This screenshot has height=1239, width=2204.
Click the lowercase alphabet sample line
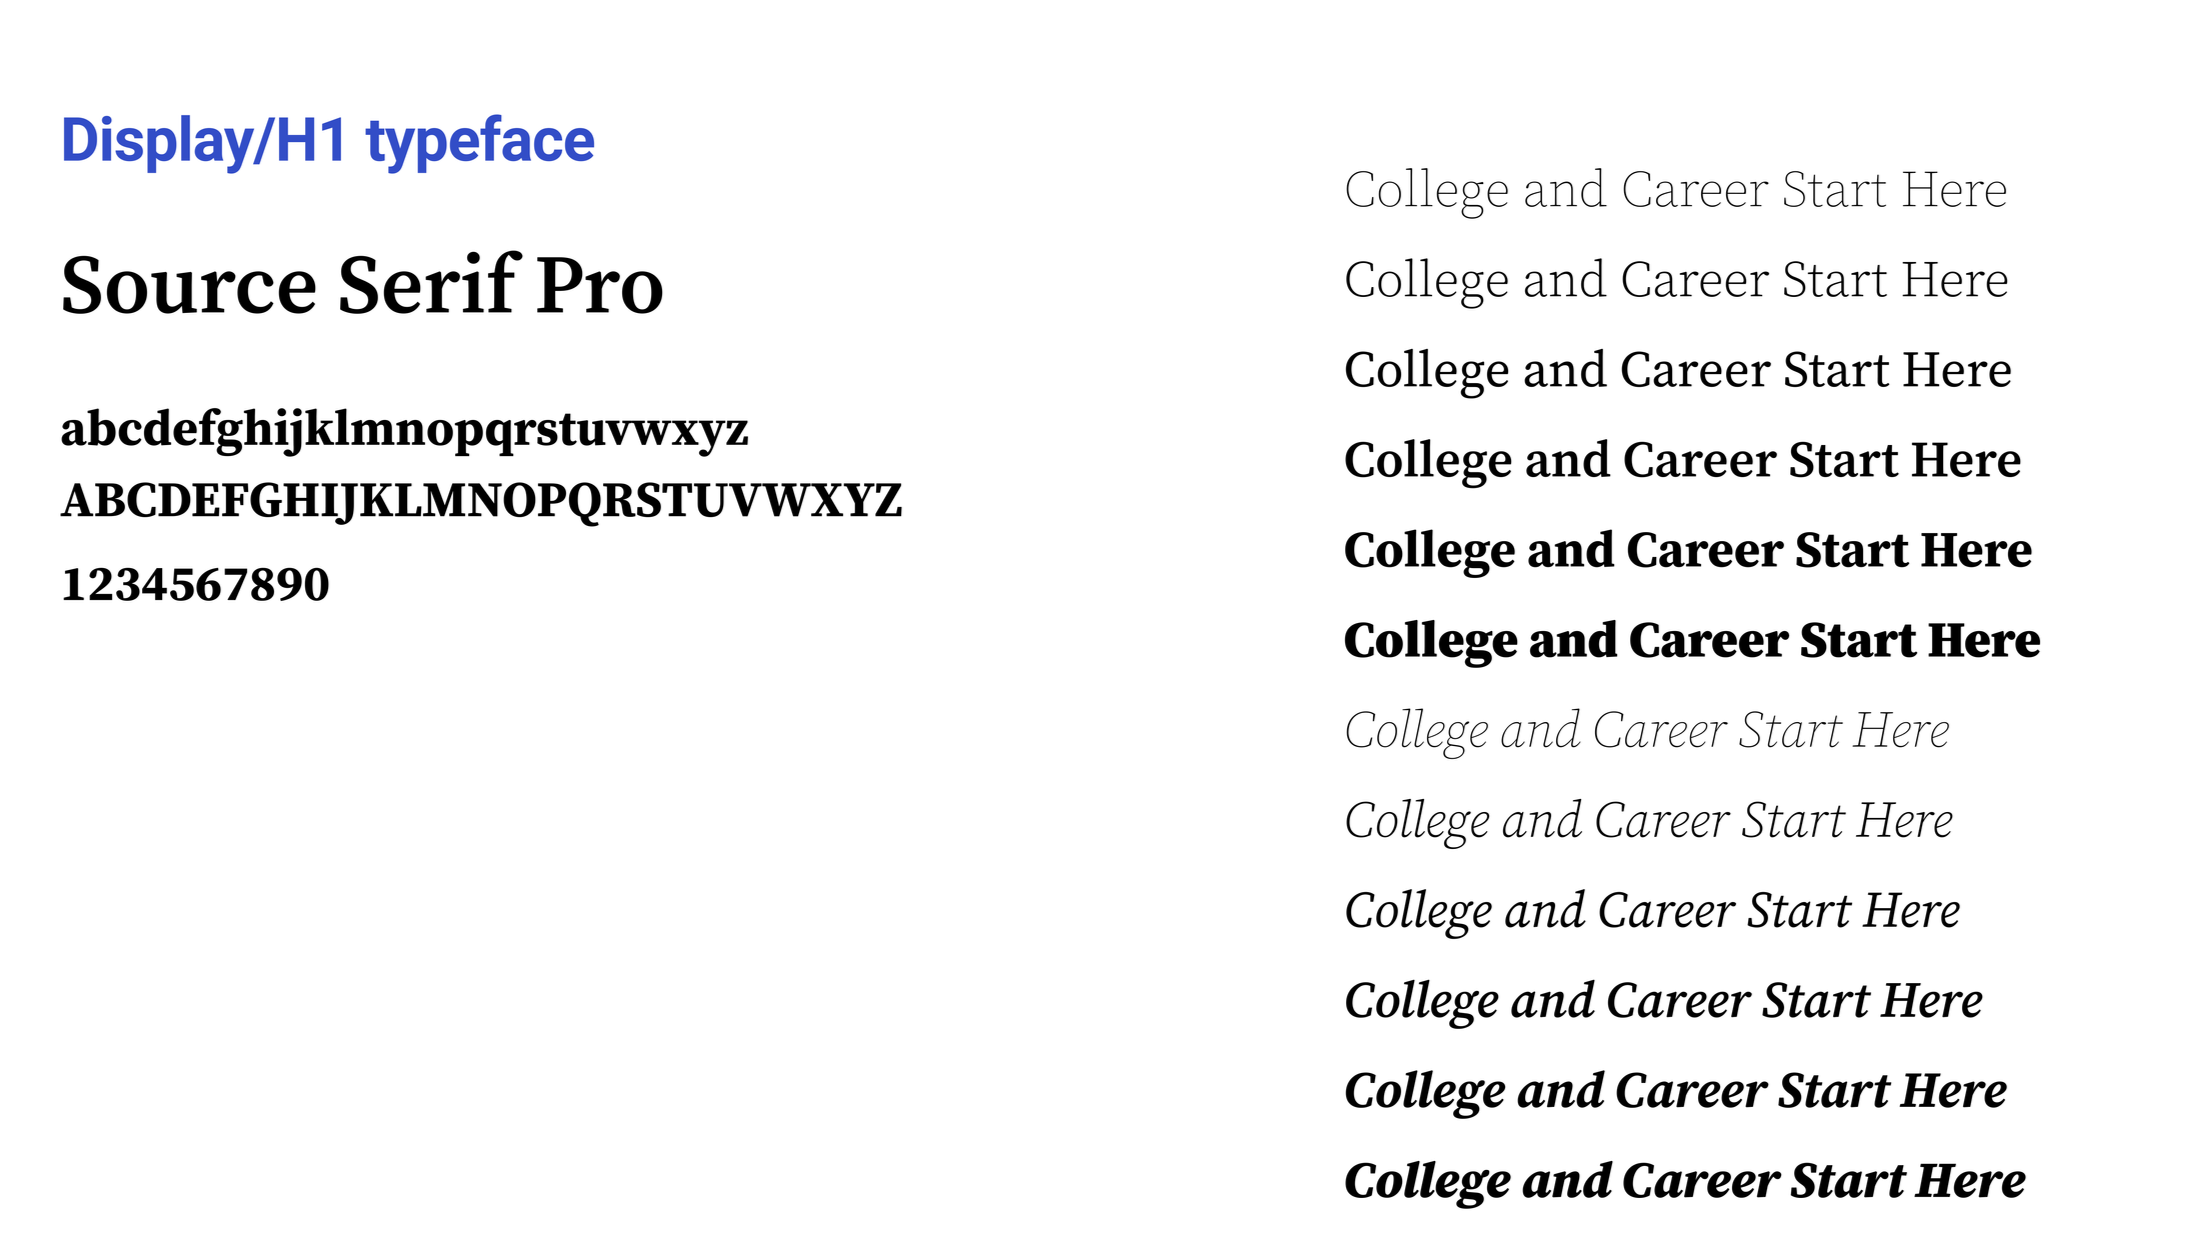[404, 431]
